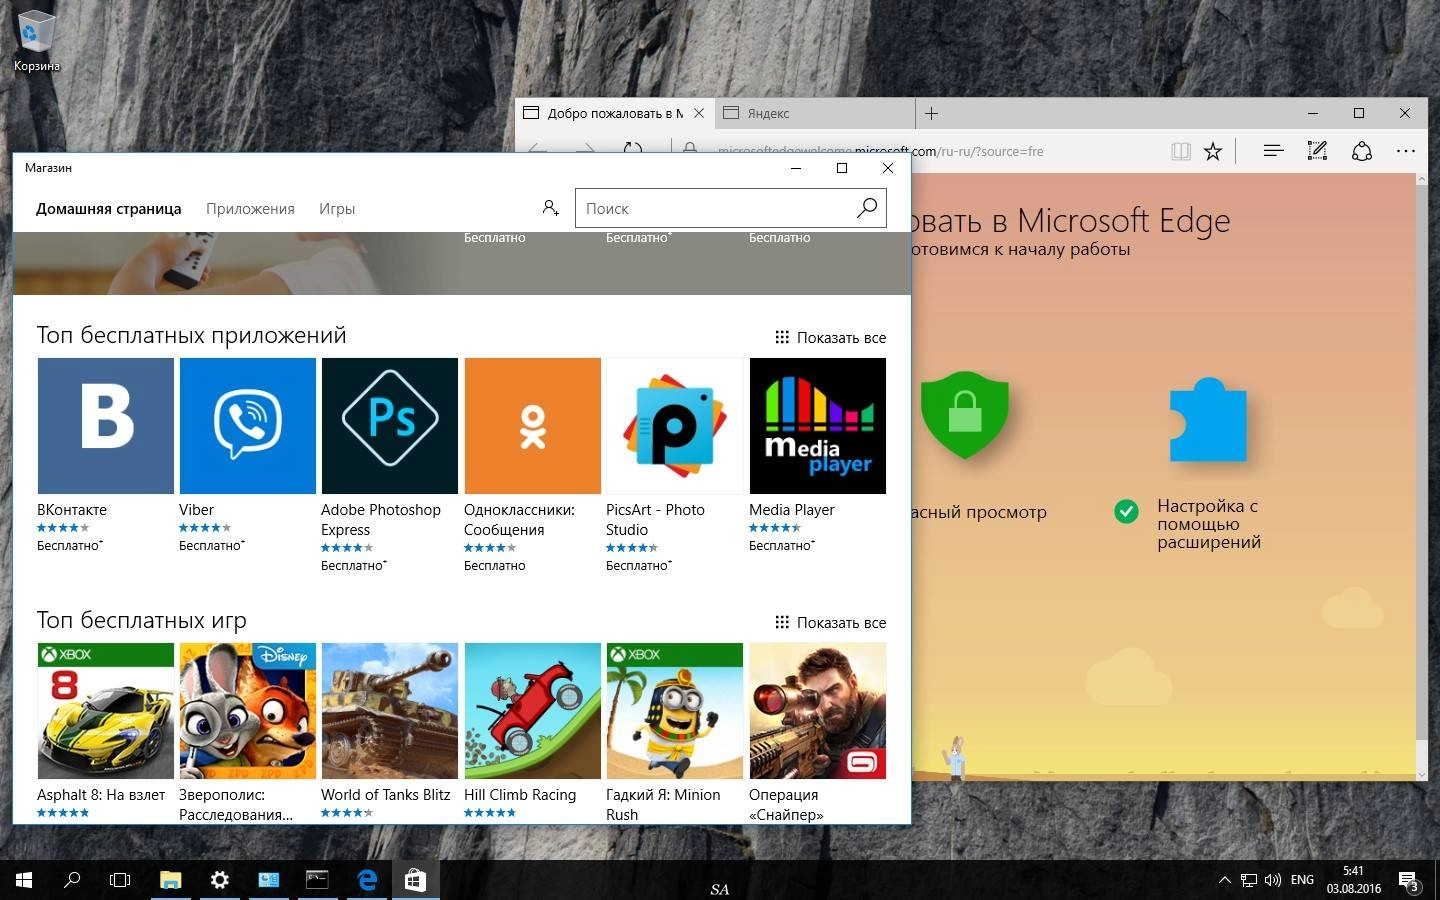
Task: Open the Windows Start menu
Action: (x=24, y=880)
